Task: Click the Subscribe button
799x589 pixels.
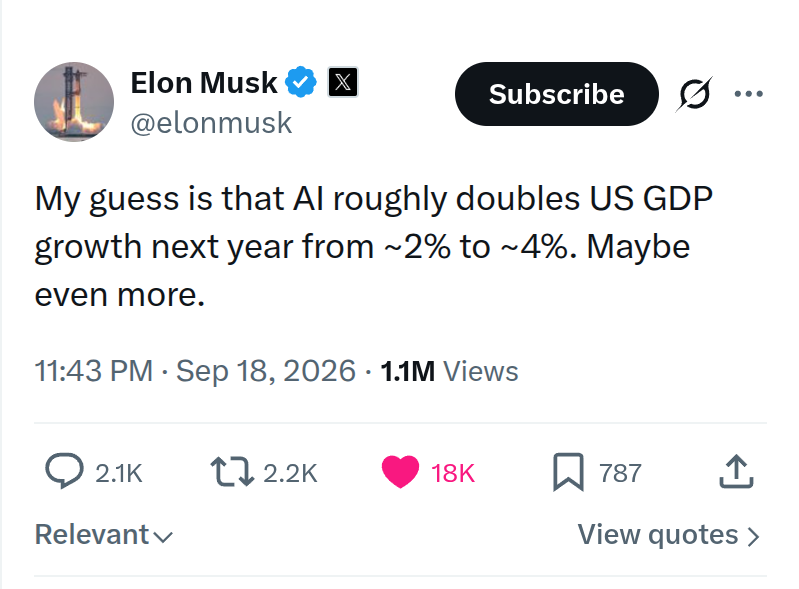Action: [x=556, y=94]
